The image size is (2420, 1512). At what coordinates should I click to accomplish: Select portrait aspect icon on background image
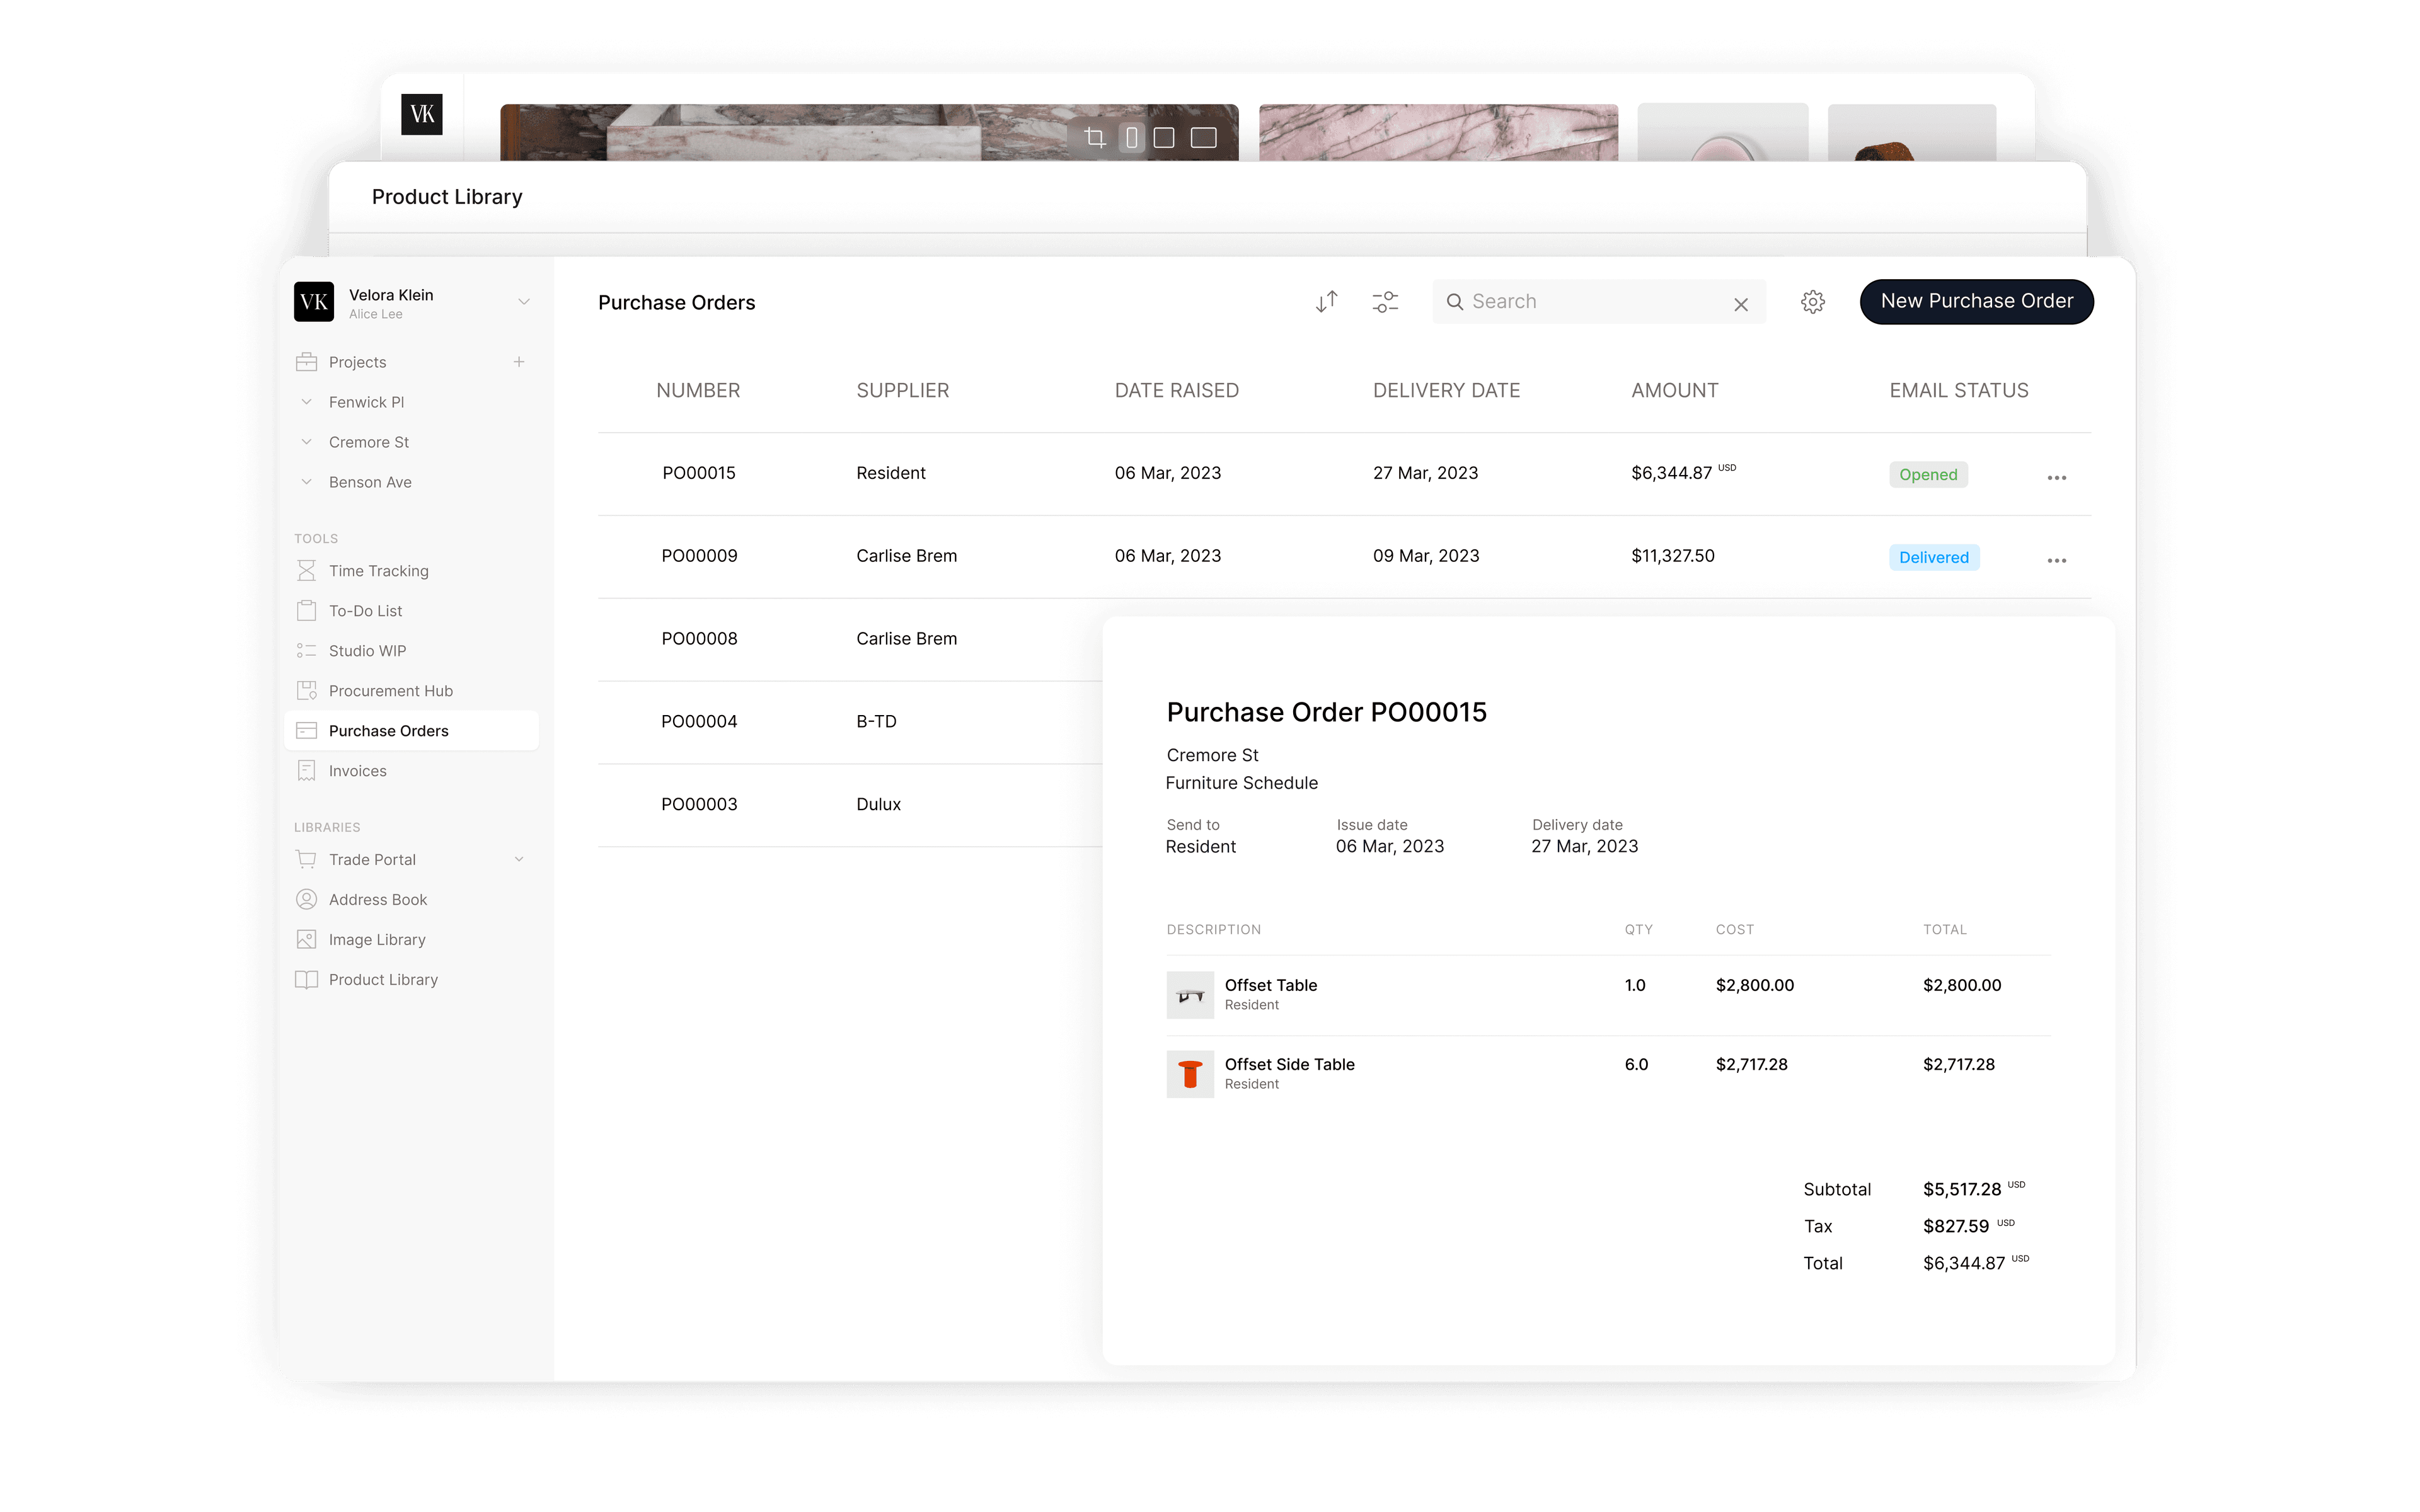pos(1131,138)
